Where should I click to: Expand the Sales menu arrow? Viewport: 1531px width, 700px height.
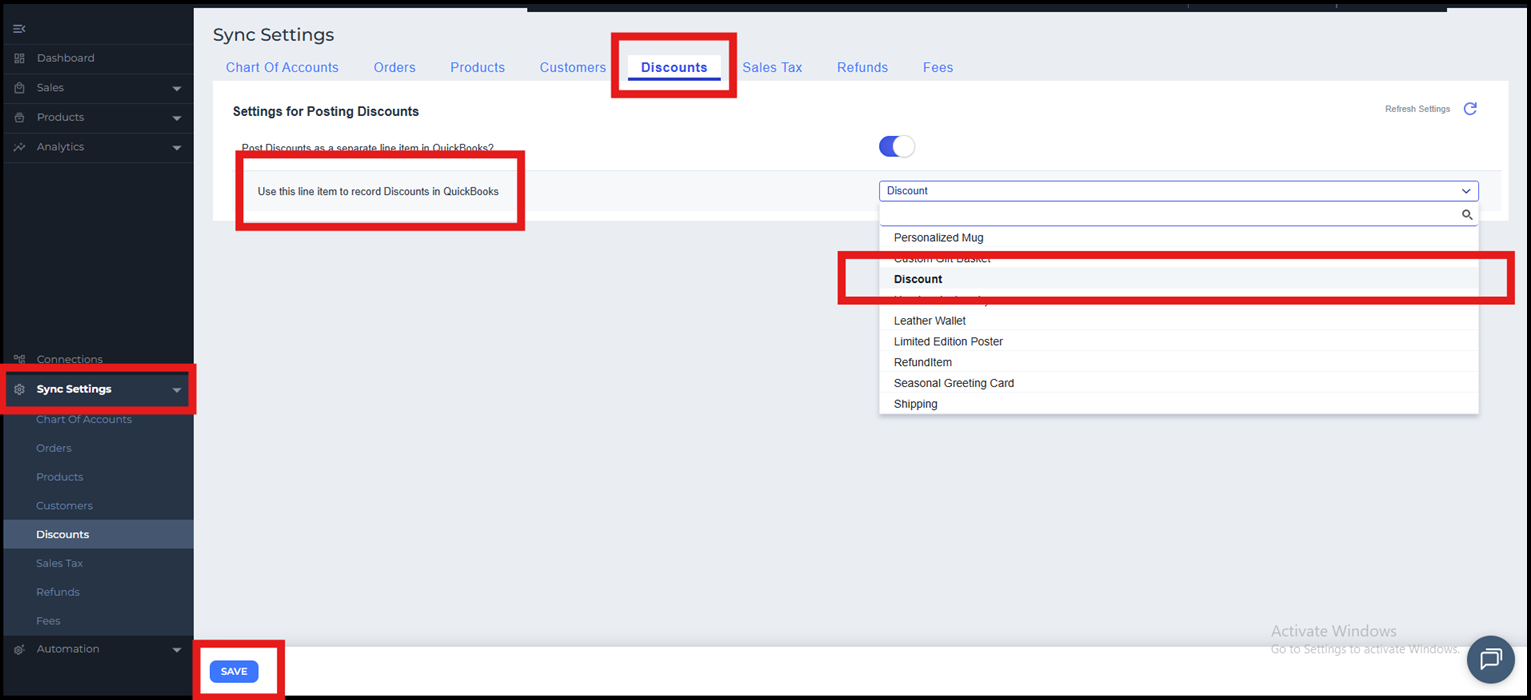coord(177,89)
